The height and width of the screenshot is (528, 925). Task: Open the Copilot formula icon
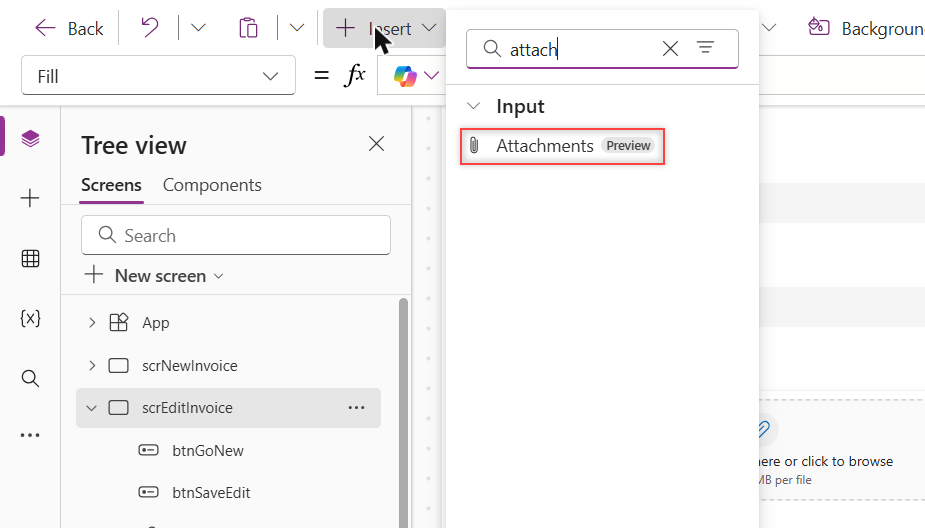pos(405,76)
